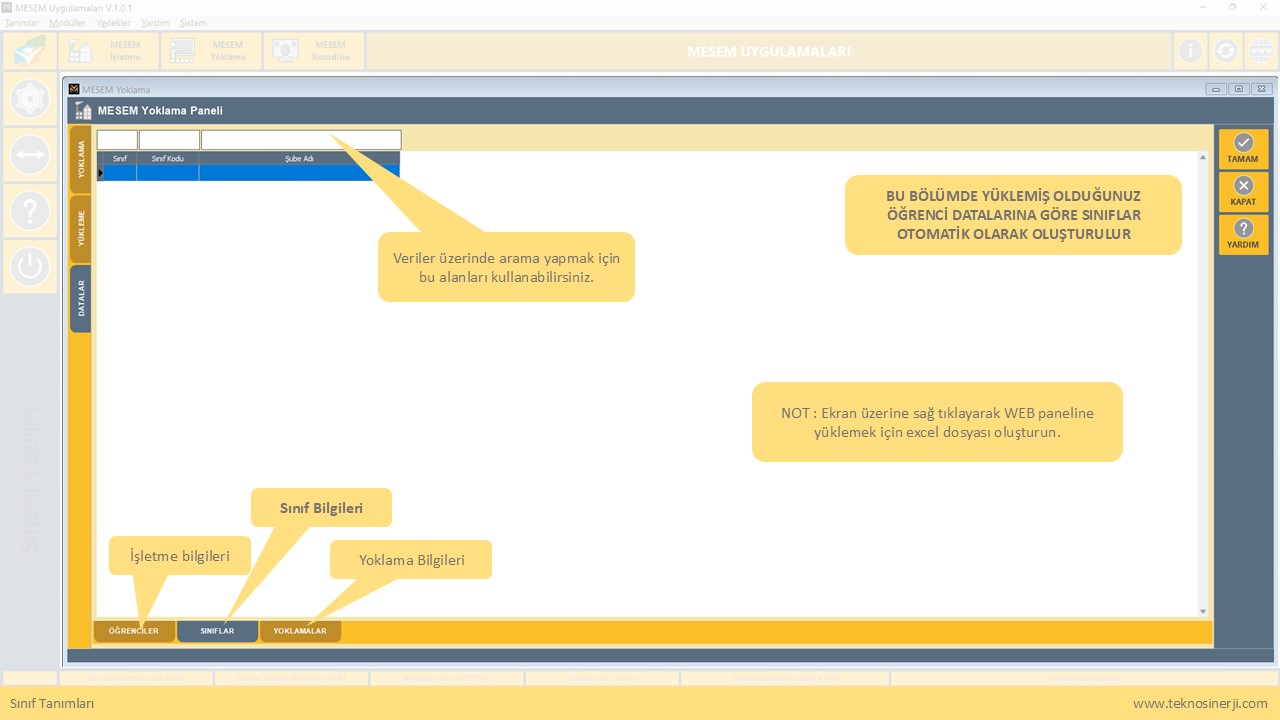Image resolution: width=1280 pixels, height=720 pixels.
Task: Switch to the YOKLAMALAR bottom tab
Action: click(x=300, y=631)
